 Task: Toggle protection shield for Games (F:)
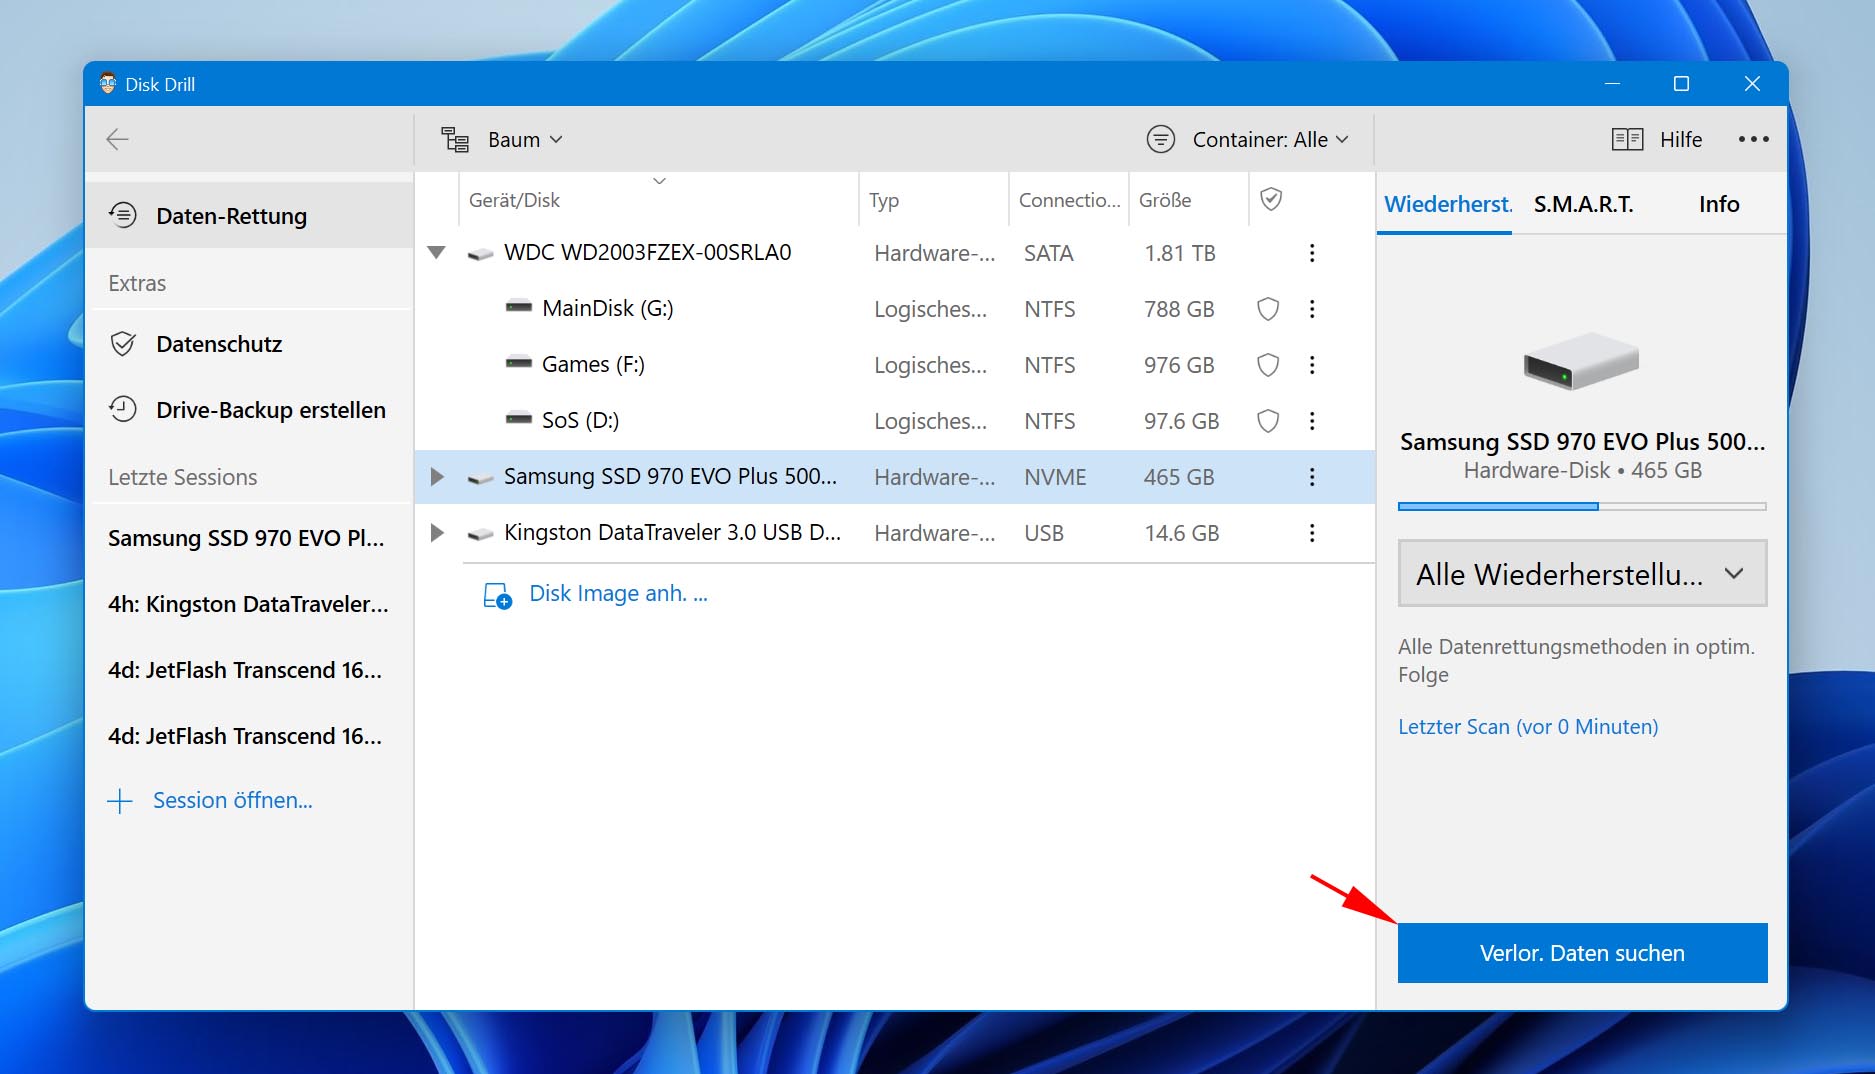click(x=1268, y=365)
